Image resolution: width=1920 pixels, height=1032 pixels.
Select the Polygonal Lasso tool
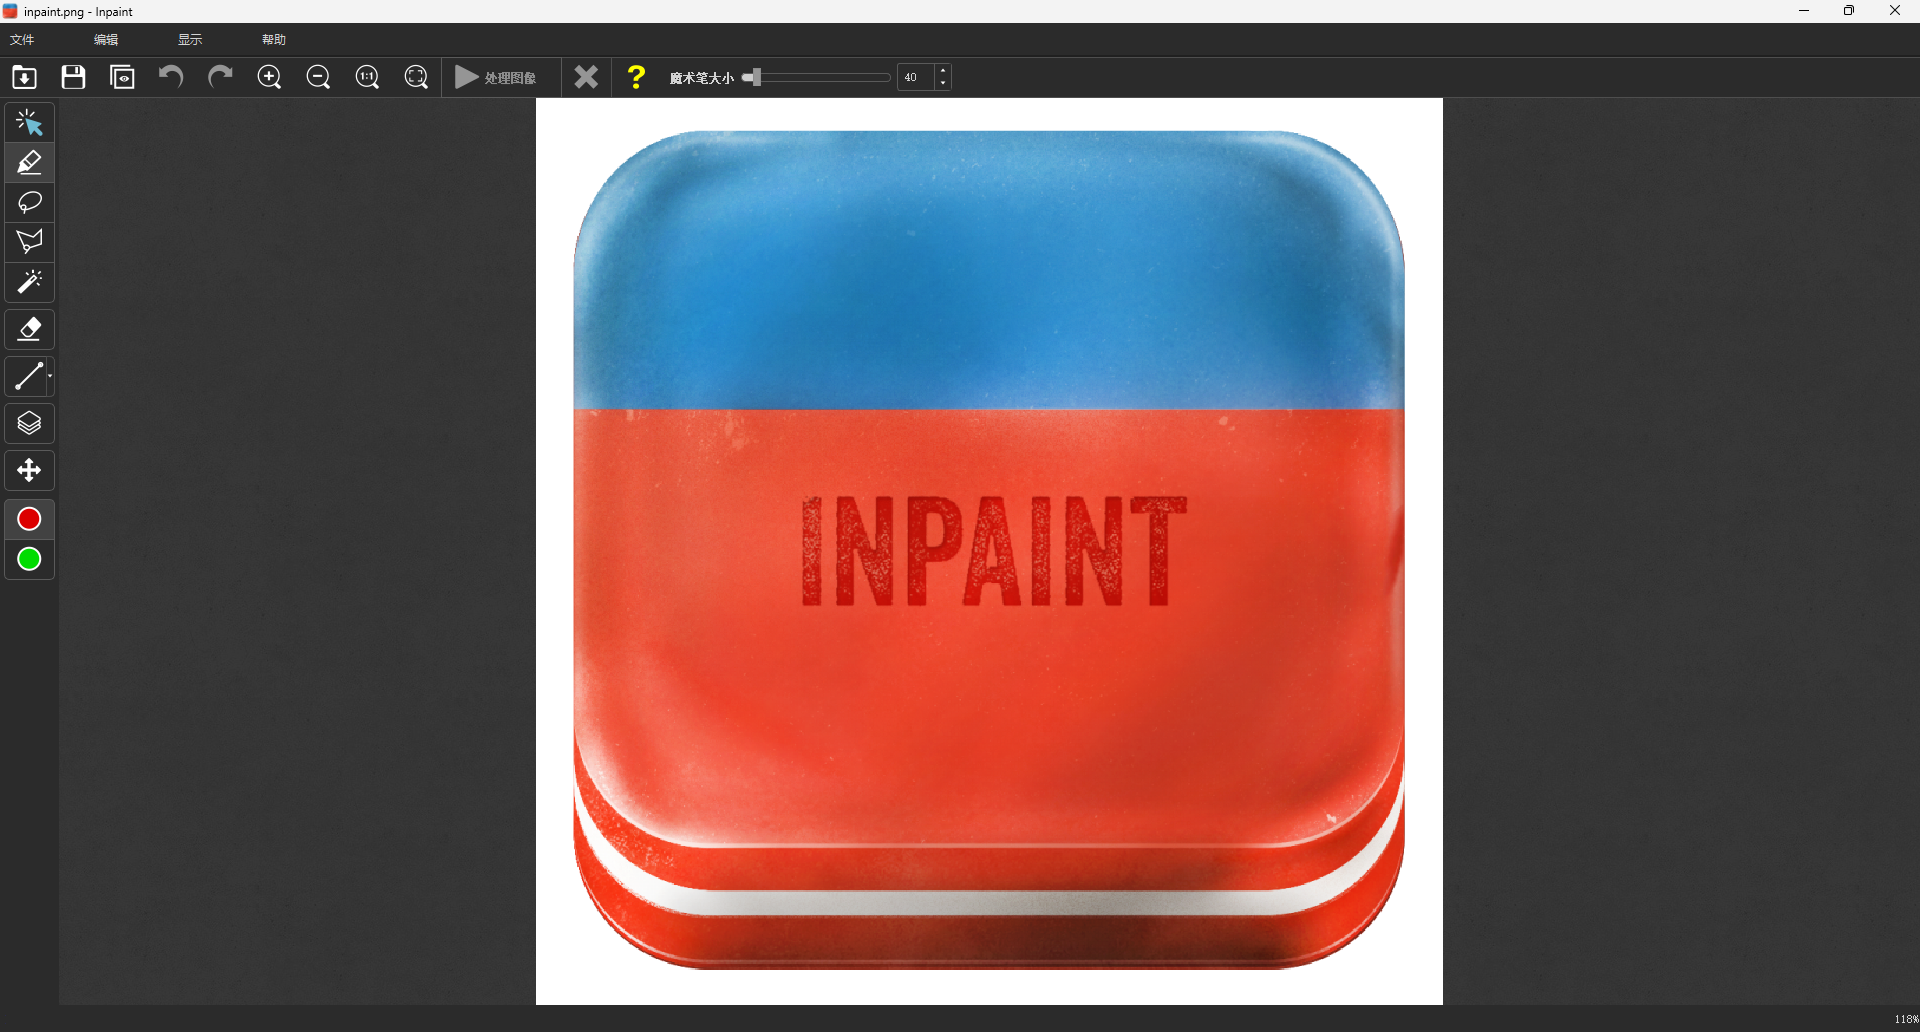(x=28, y=241)
